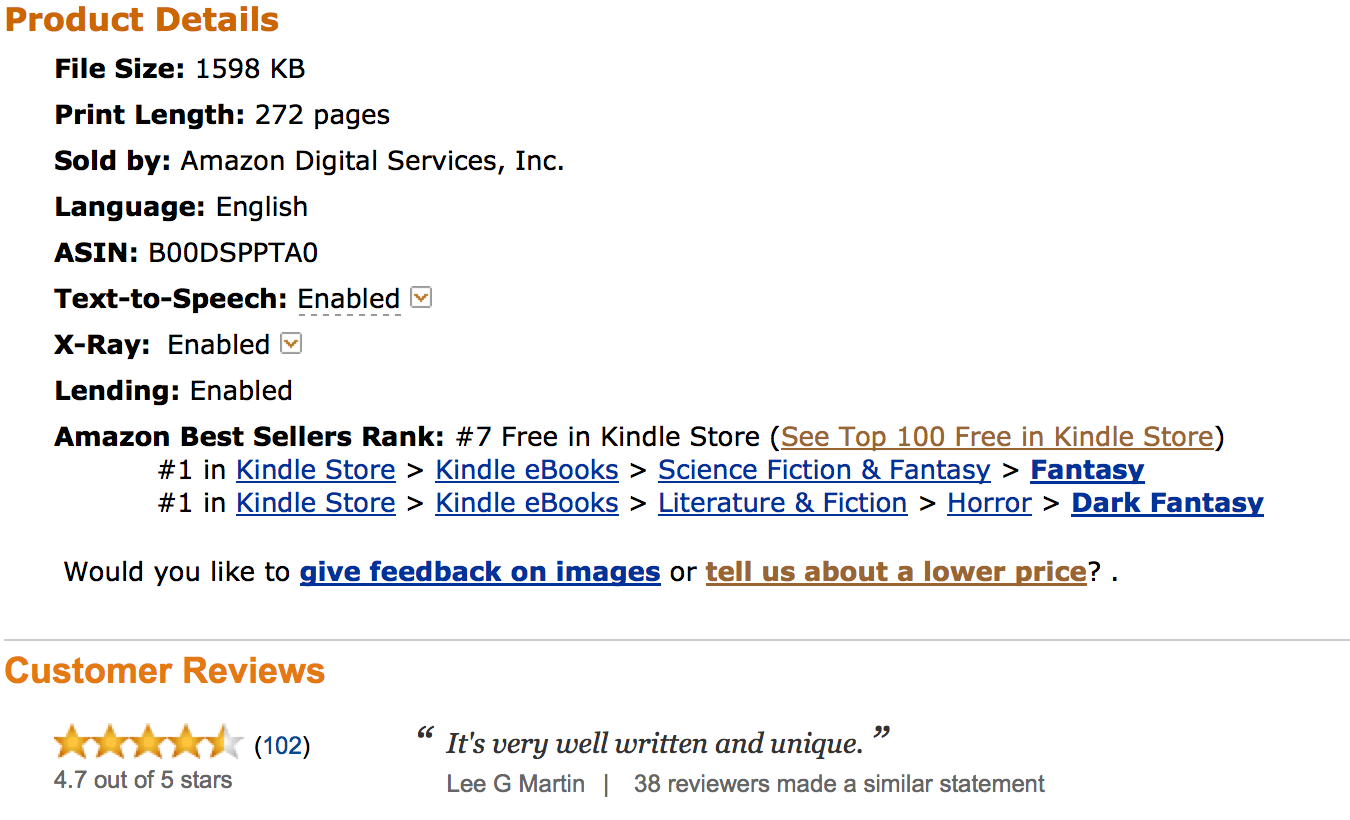This screenshot has height=820, width=1350.
Task: Expand the X-Ray info dropdown arrow
Action: coord(291,344)
